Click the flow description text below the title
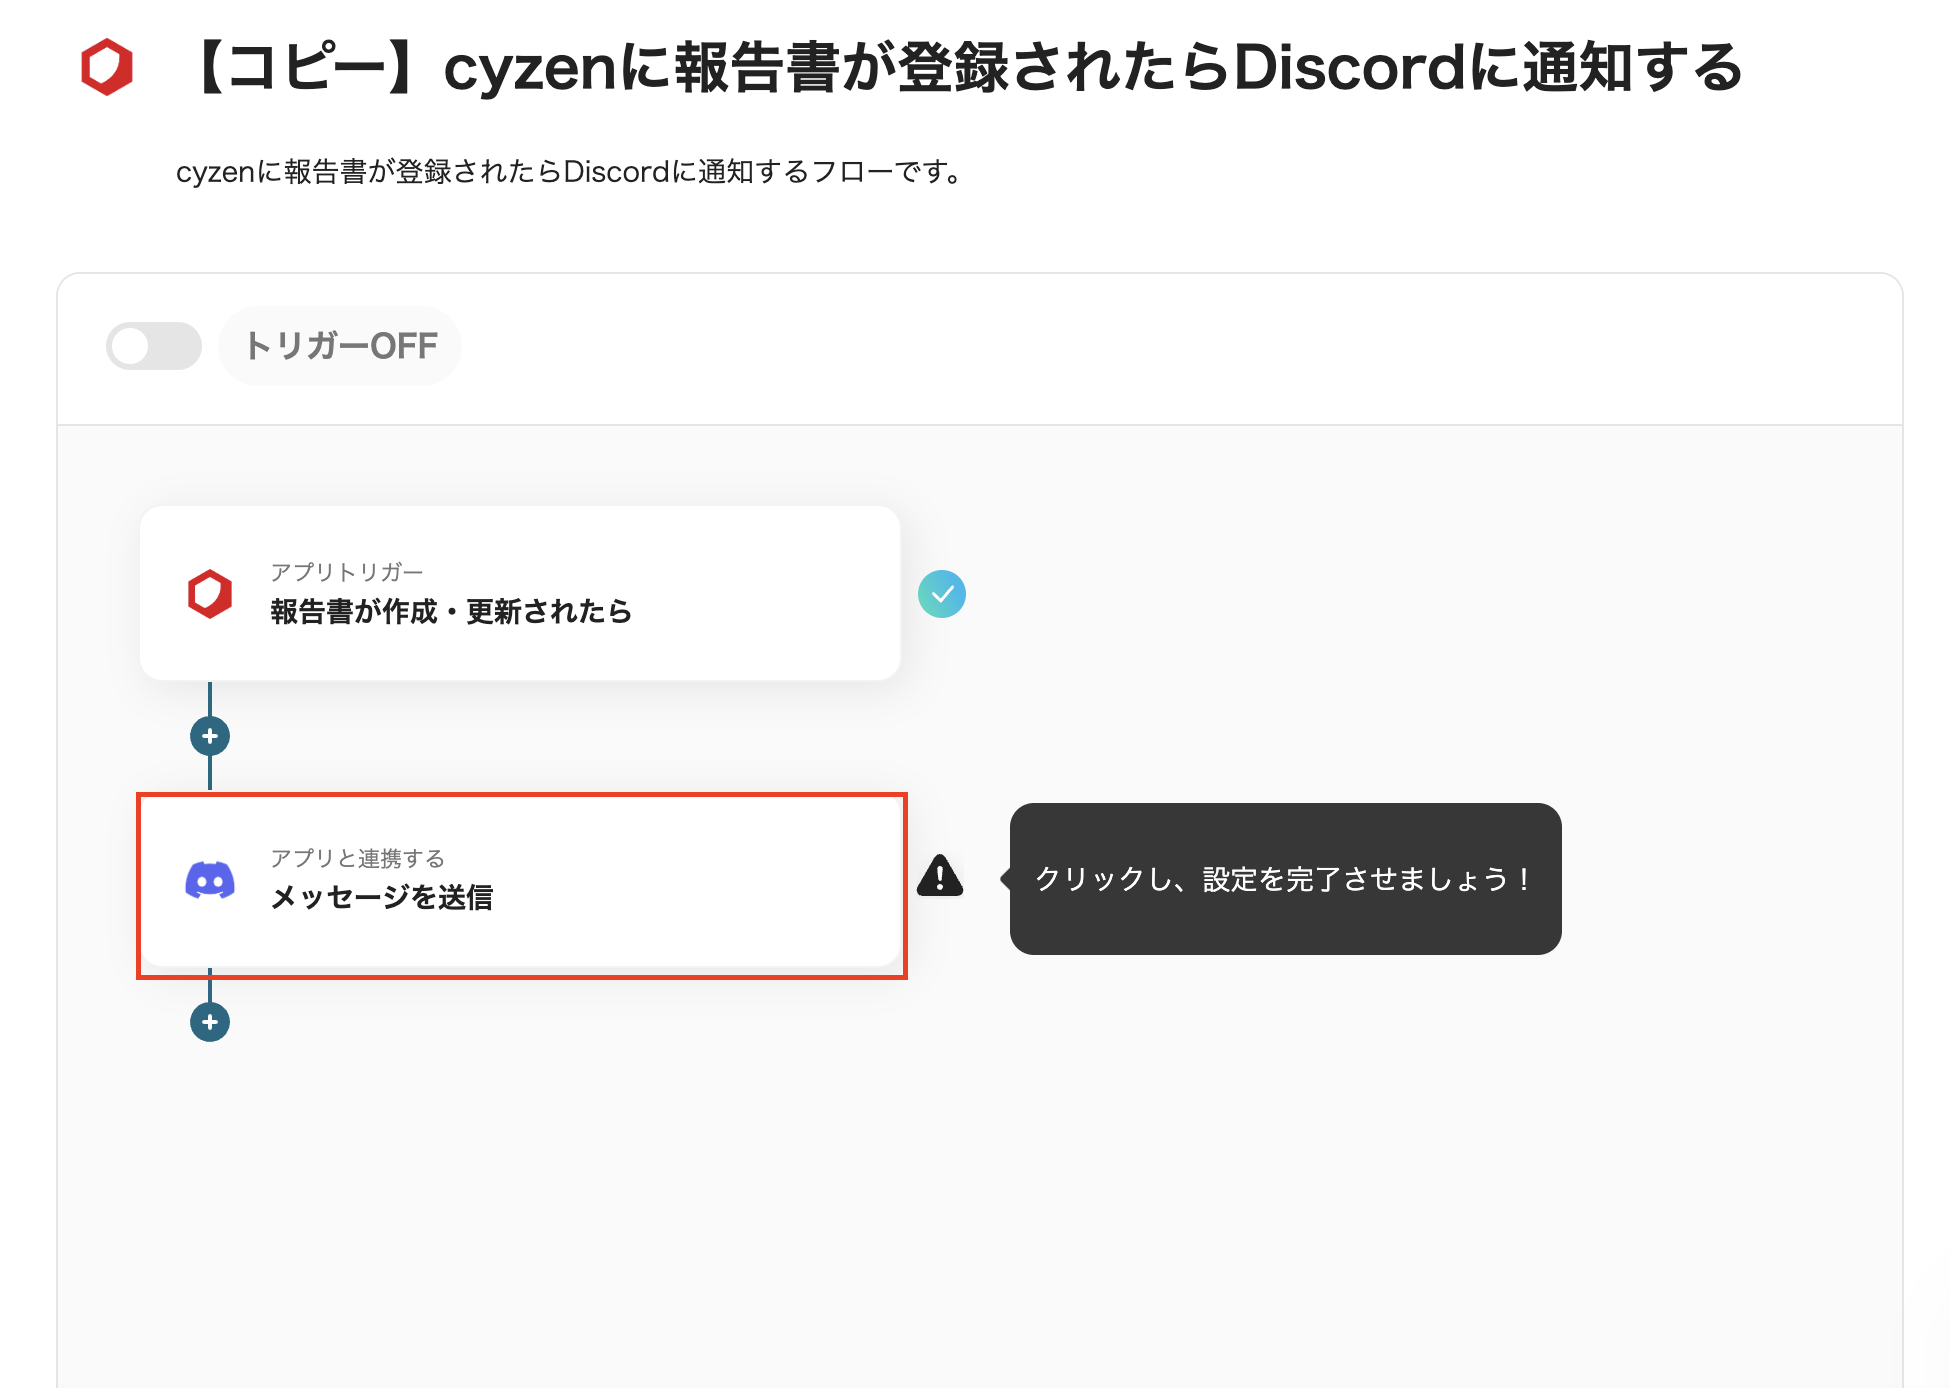Screen dimensions: 1950x1388 (568, 172)
